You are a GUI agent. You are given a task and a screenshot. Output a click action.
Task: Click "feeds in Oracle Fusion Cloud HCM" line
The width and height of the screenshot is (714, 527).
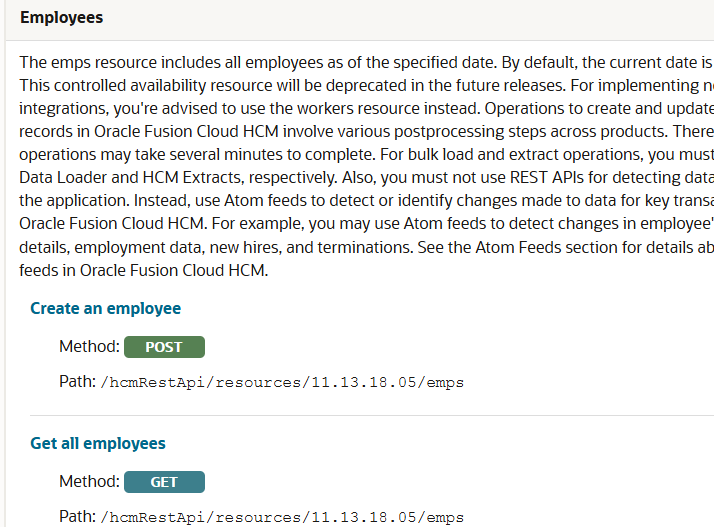coord(144,270)
